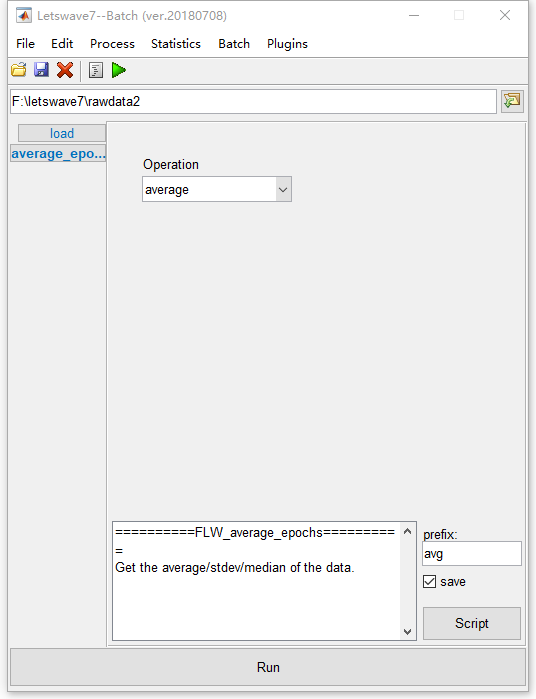Click the description box scroll up arrow
536x699 pixels.
pyautogui.click(x=407, y=531)
